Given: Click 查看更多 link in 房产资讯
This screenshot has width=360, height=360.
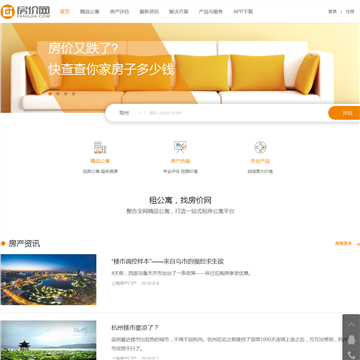Looking at the screenshot, I should coord(343,244).
